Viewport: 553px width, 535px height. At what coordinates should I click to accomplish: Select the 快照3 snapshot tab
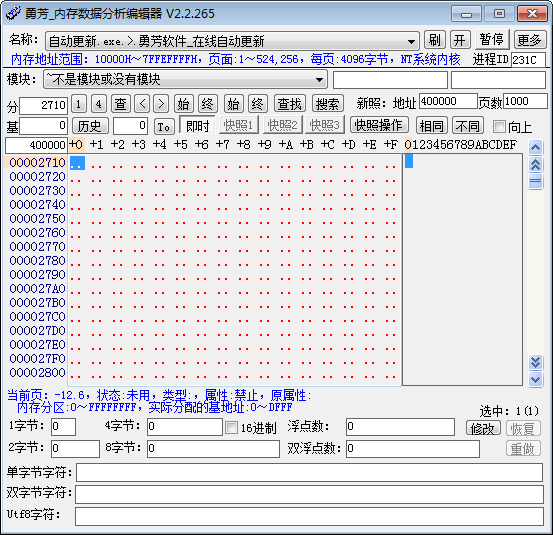pyautogui.click(x=325, y=125)
